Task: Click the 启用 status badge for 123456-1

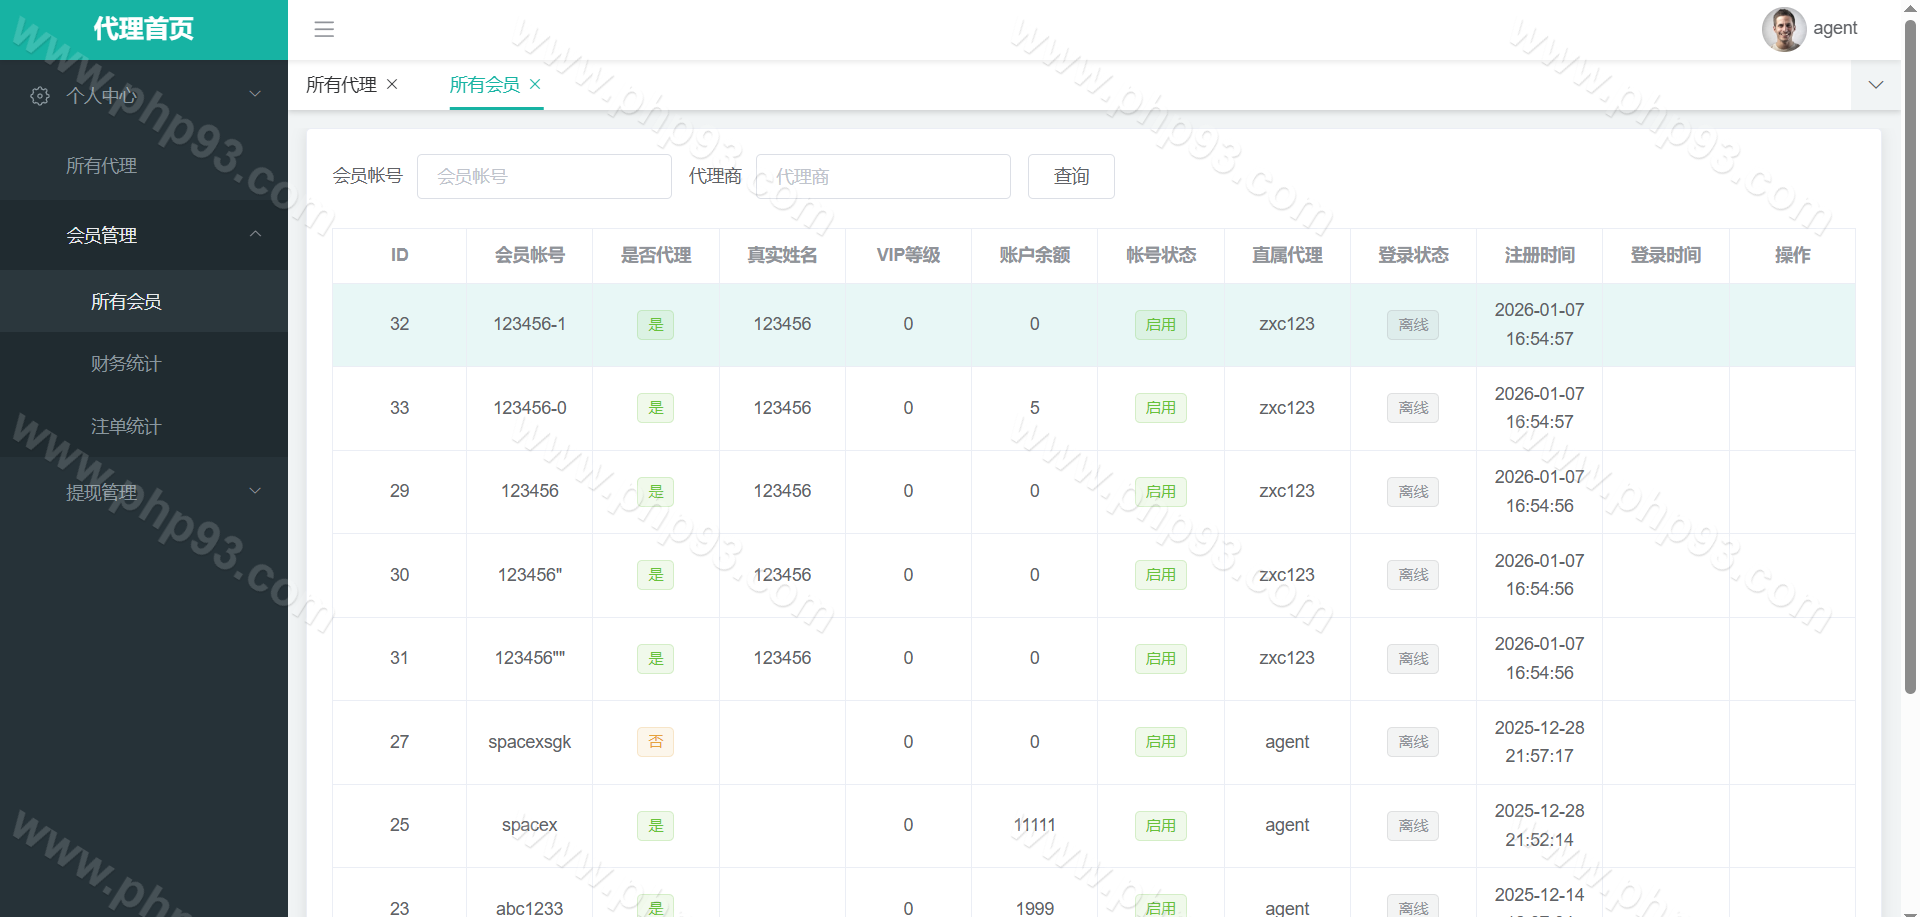Action: 1160,325
